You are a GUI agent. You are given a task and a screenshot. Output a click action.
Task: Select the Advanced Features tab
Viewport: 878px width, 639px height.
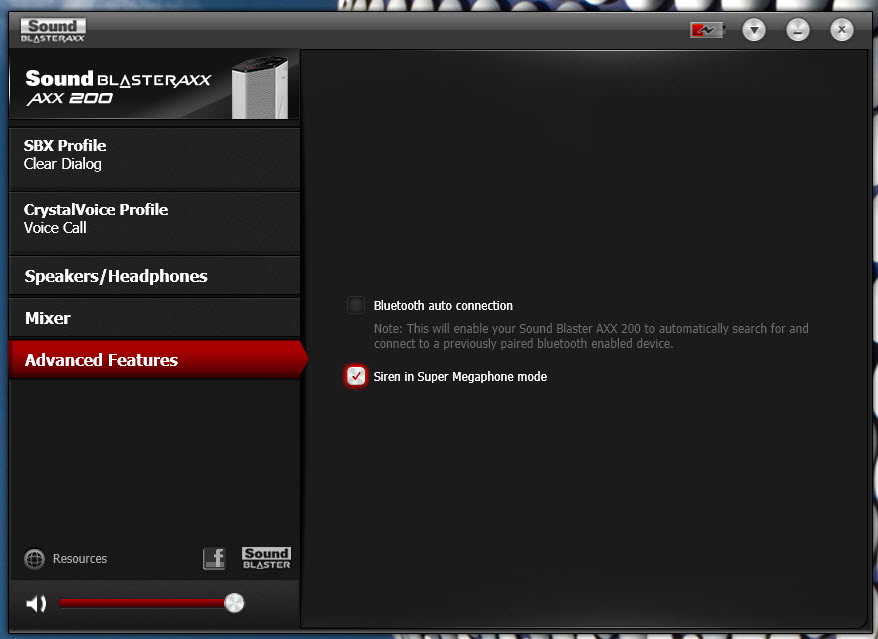click(157, 360)
